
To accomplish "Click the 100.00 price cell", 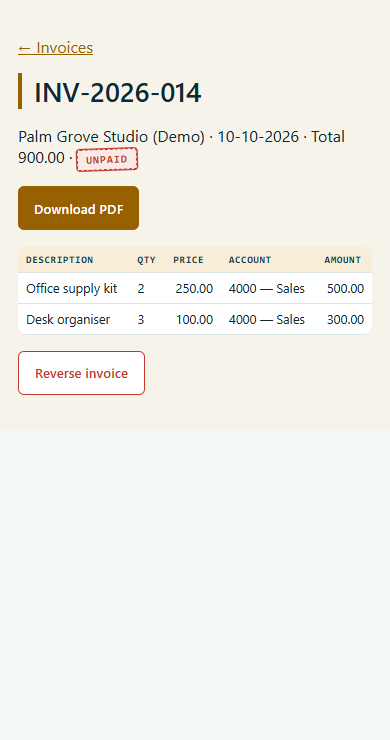I will coord(194,320).
